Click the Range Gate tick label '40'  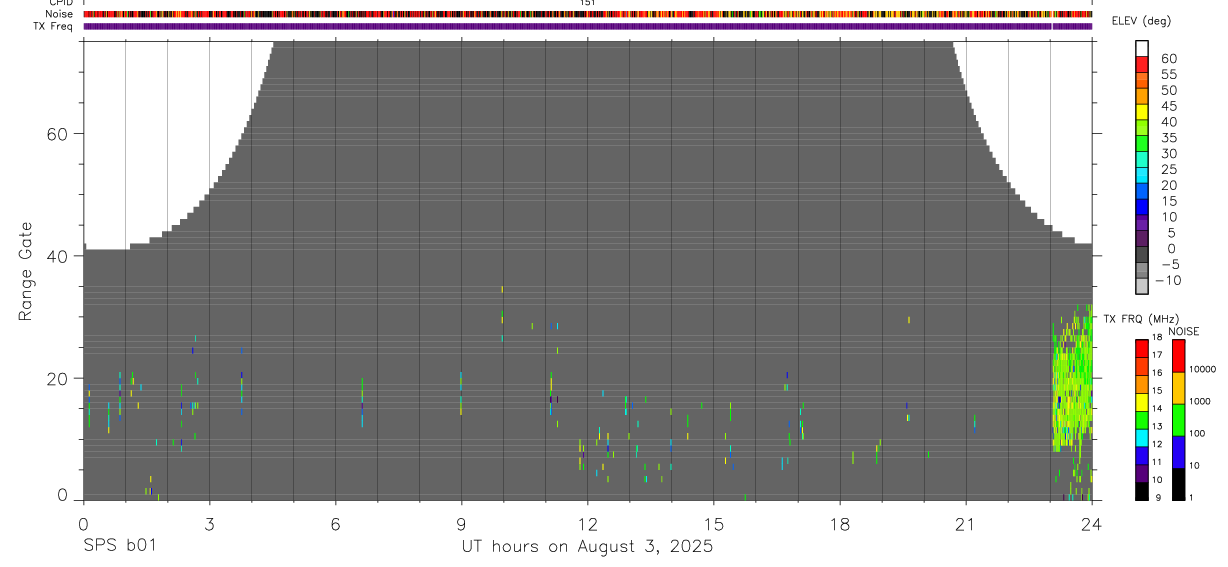point(58,256)
